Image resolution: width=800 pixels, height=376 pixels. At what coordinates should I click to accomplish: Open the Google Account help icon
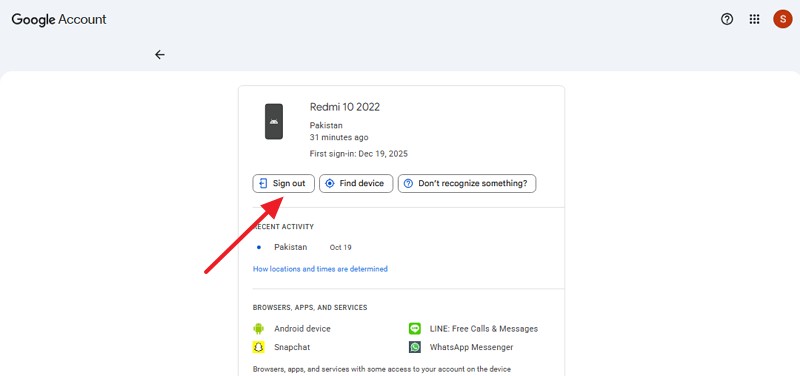(727, 19)
